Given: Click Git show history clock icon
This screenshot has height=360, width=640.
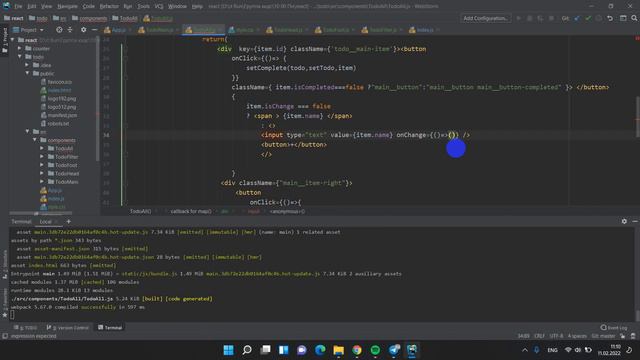Looking at the screenshot, I should [598, 18].
